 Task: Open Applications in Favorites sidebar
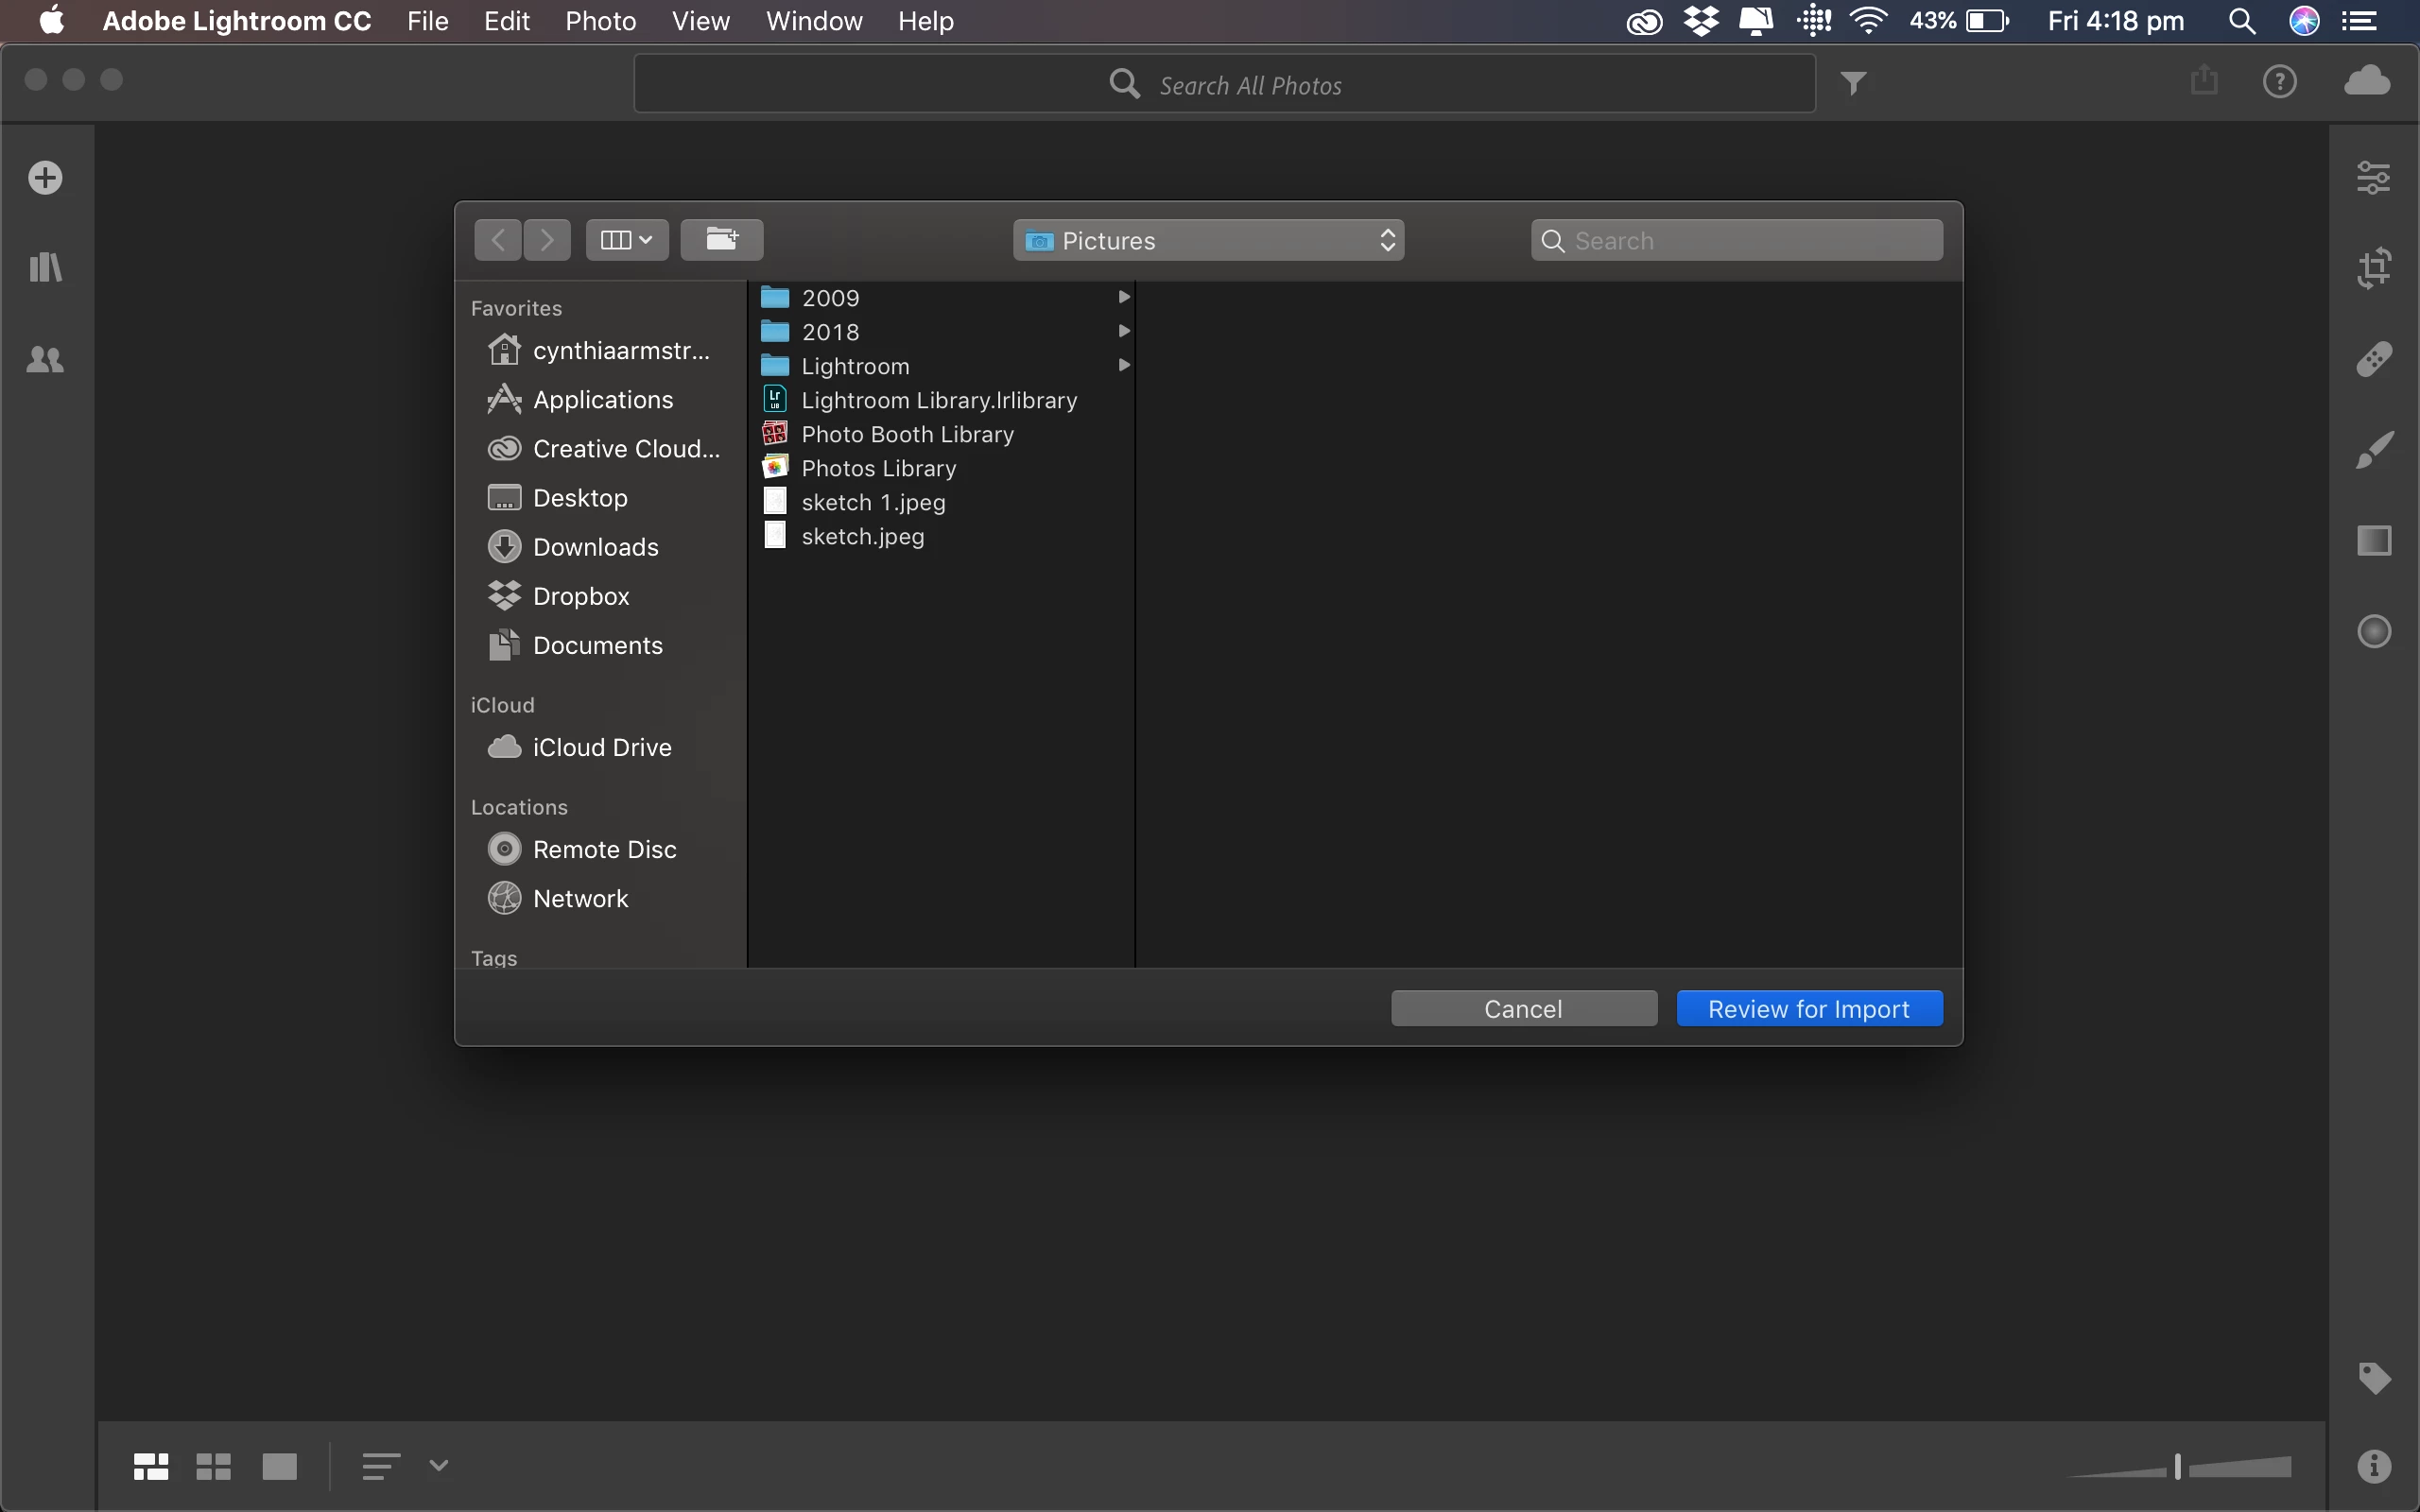tap(600, 399)
